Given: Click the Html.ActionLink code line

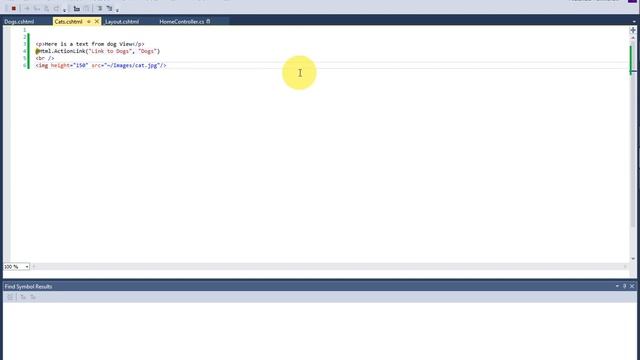Looking at the screenshot, I should coord(98,51).
